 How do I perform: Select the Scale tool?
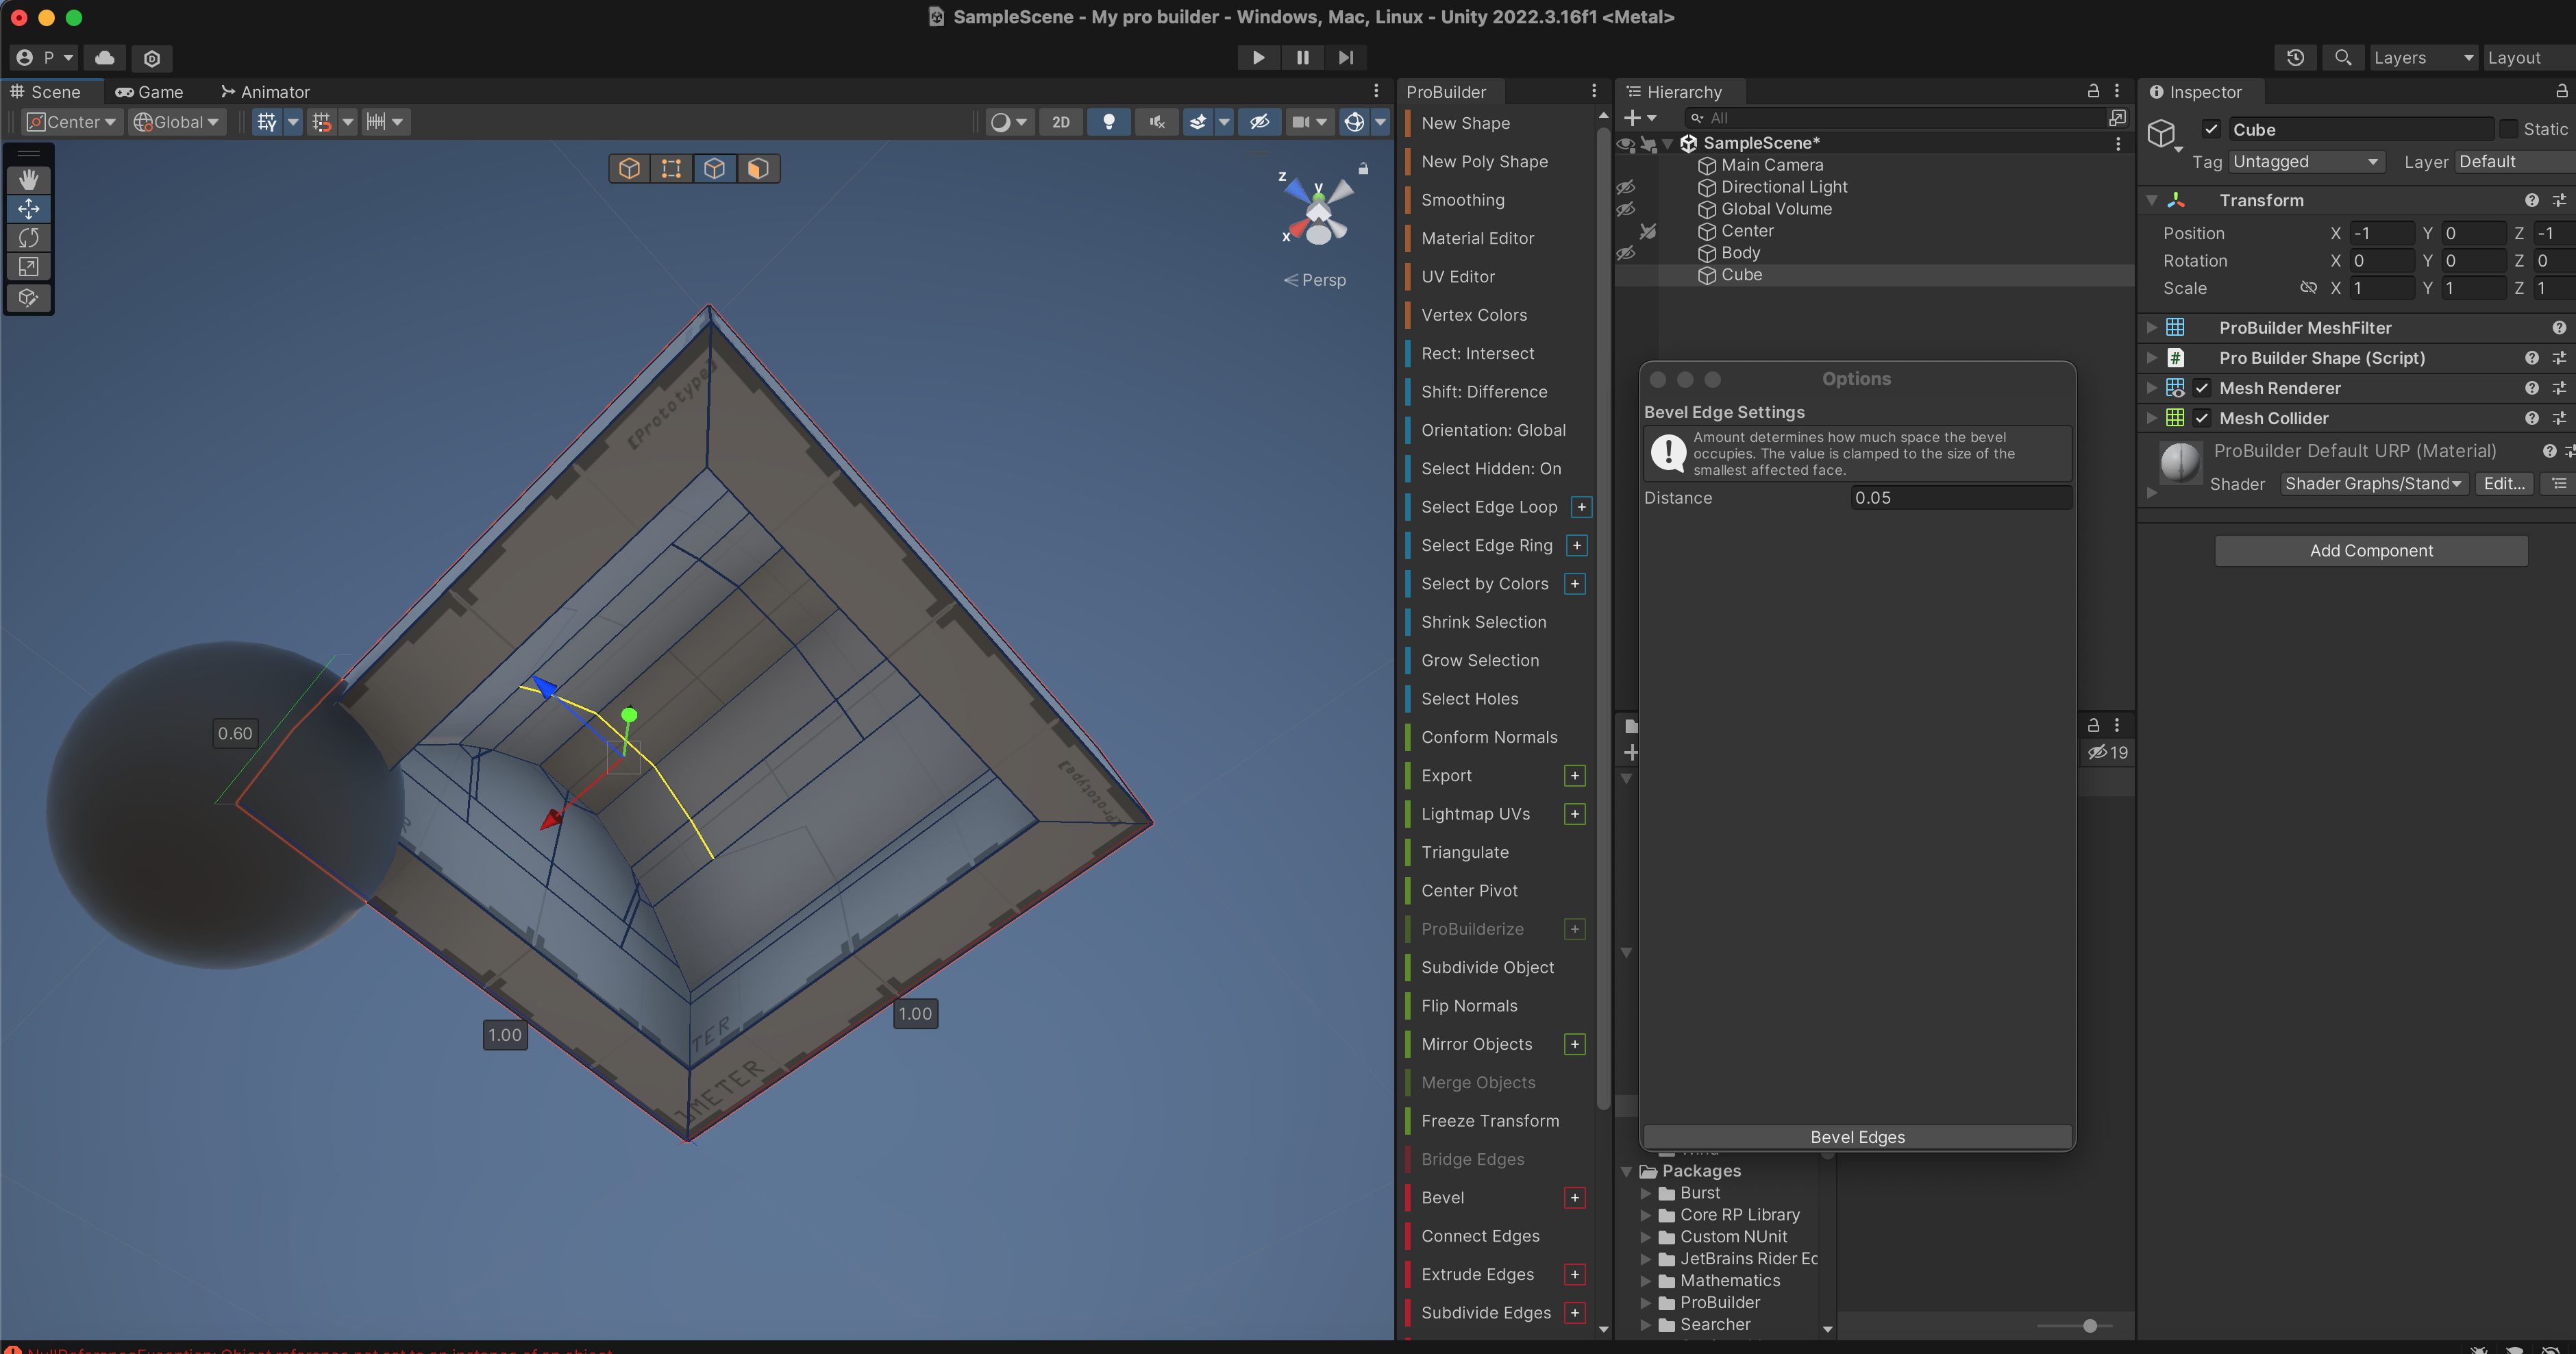tap(28, 267)
